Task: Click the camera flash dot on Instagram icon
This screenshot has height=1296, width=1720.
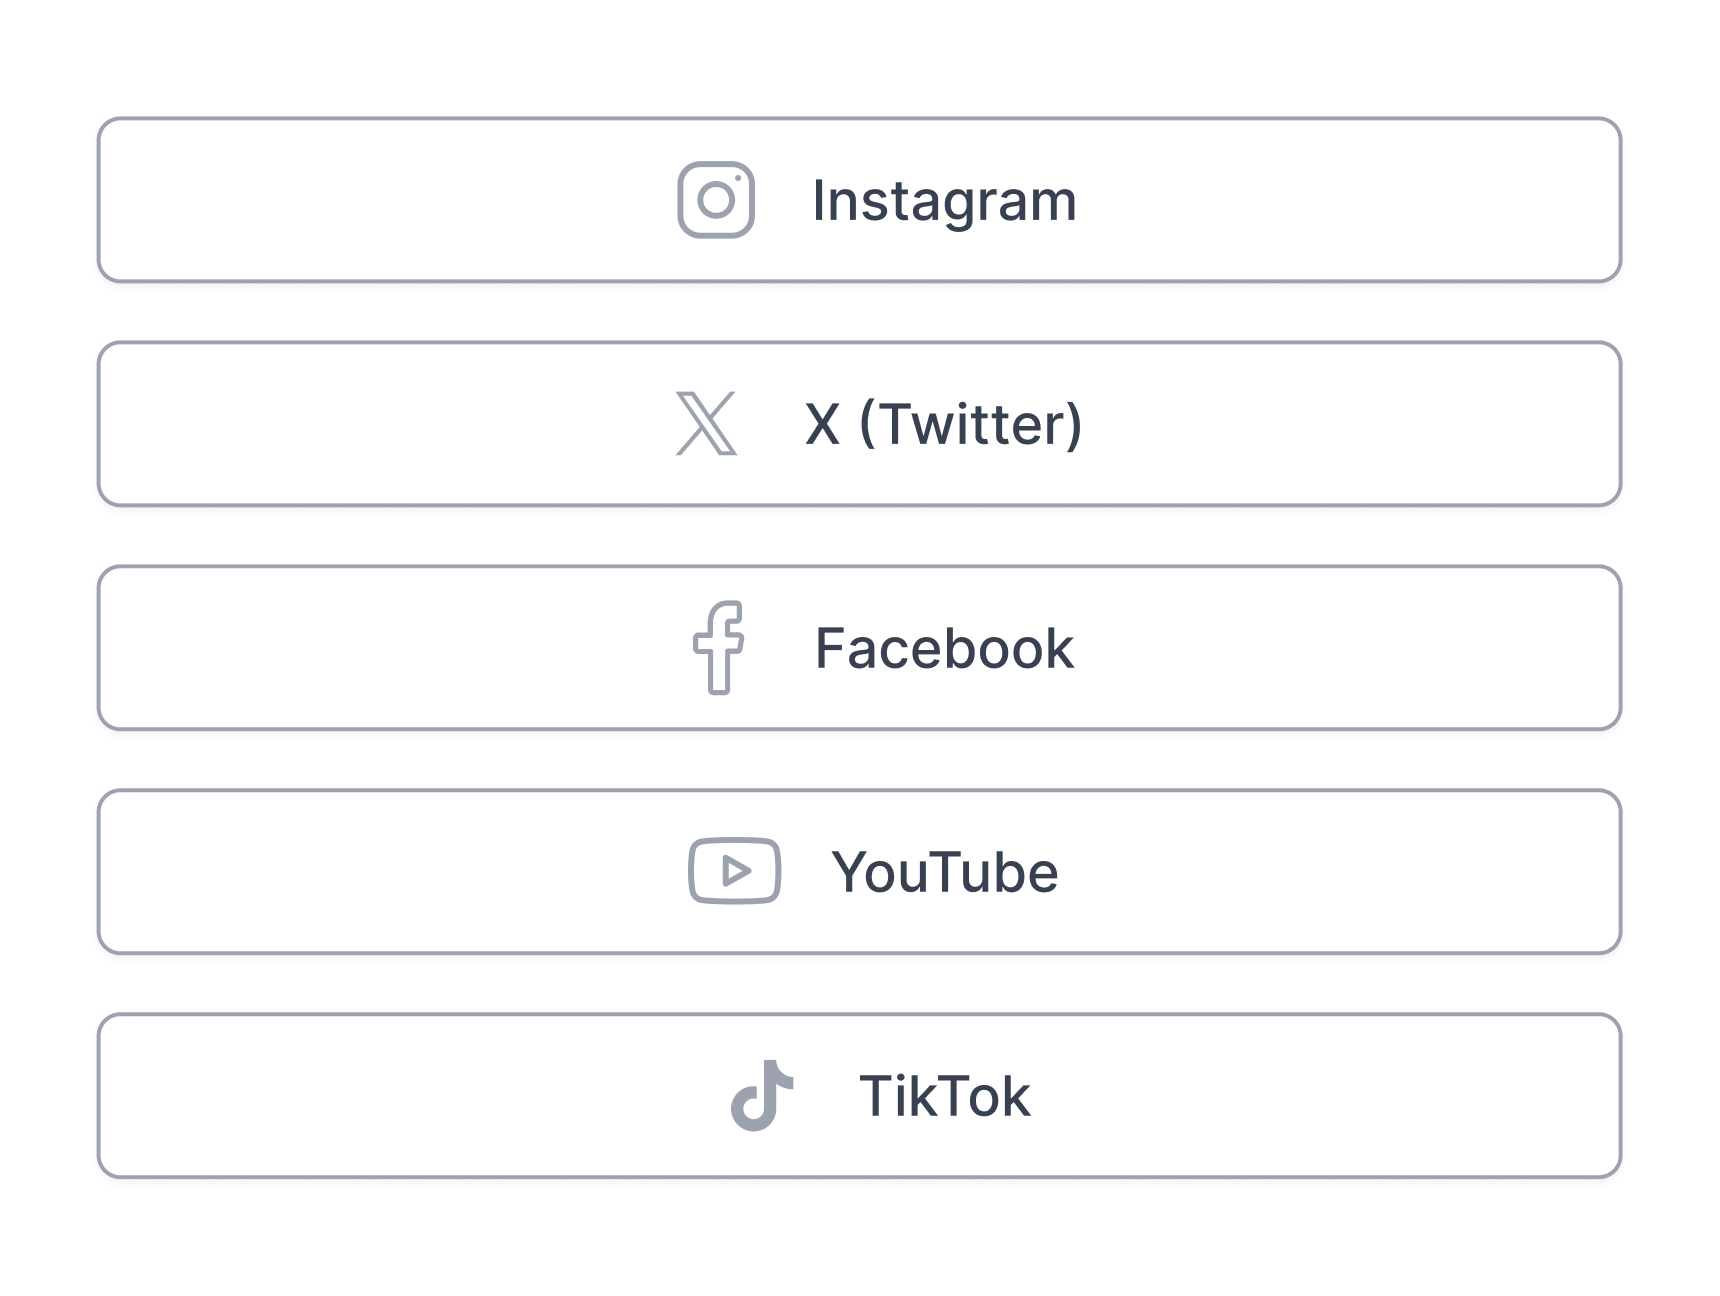Action: coord(737,176)
